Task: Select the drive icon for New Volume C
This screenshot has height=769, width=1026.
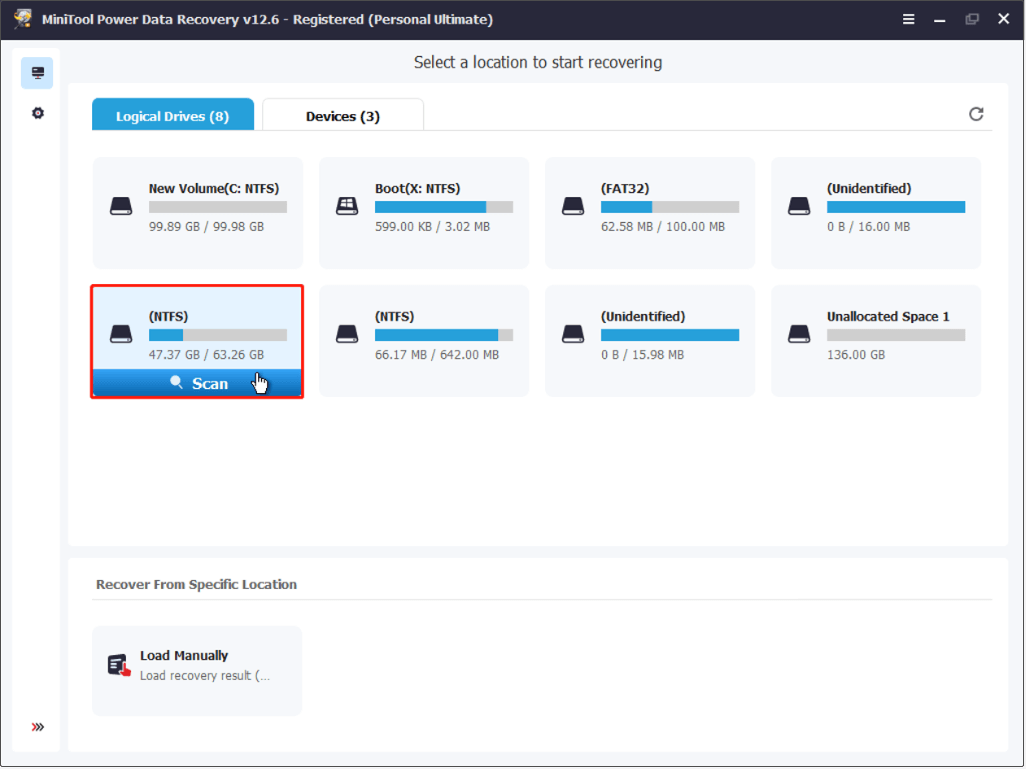Action: point(121,206)
